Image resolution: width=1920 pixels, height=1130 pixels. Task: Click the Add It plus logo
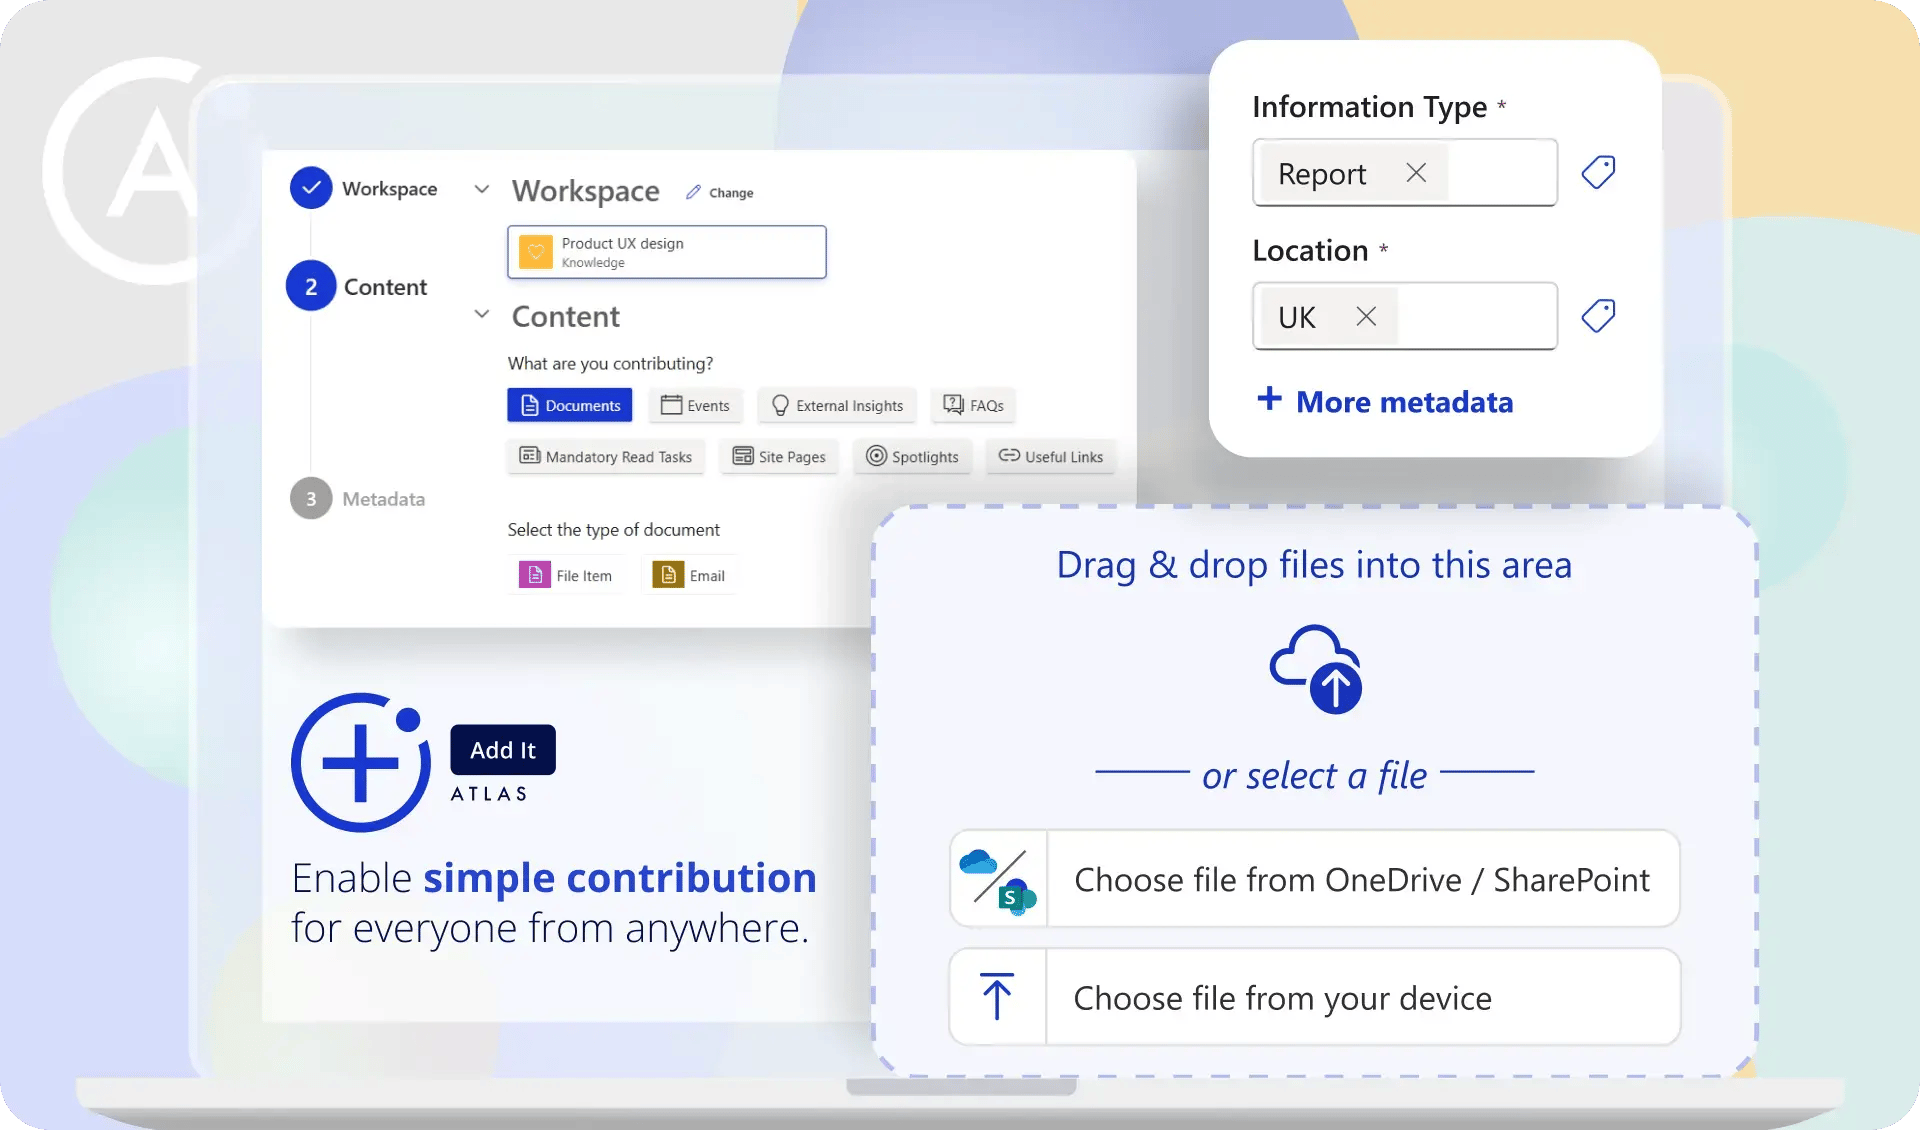pyautogui.click(x=361, y=762)
